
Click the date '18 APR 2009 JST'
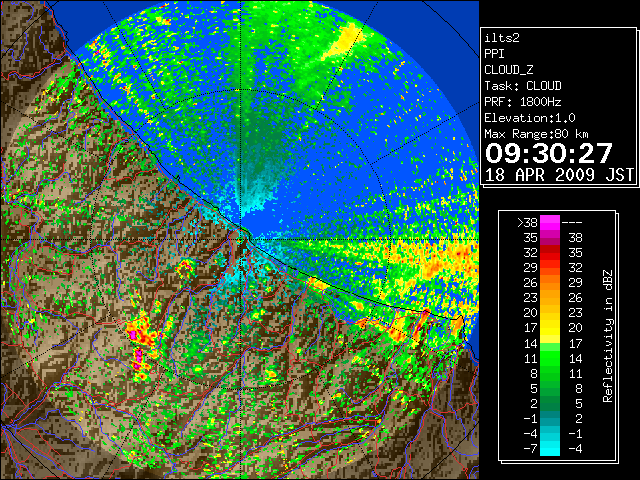coord(559,175)
